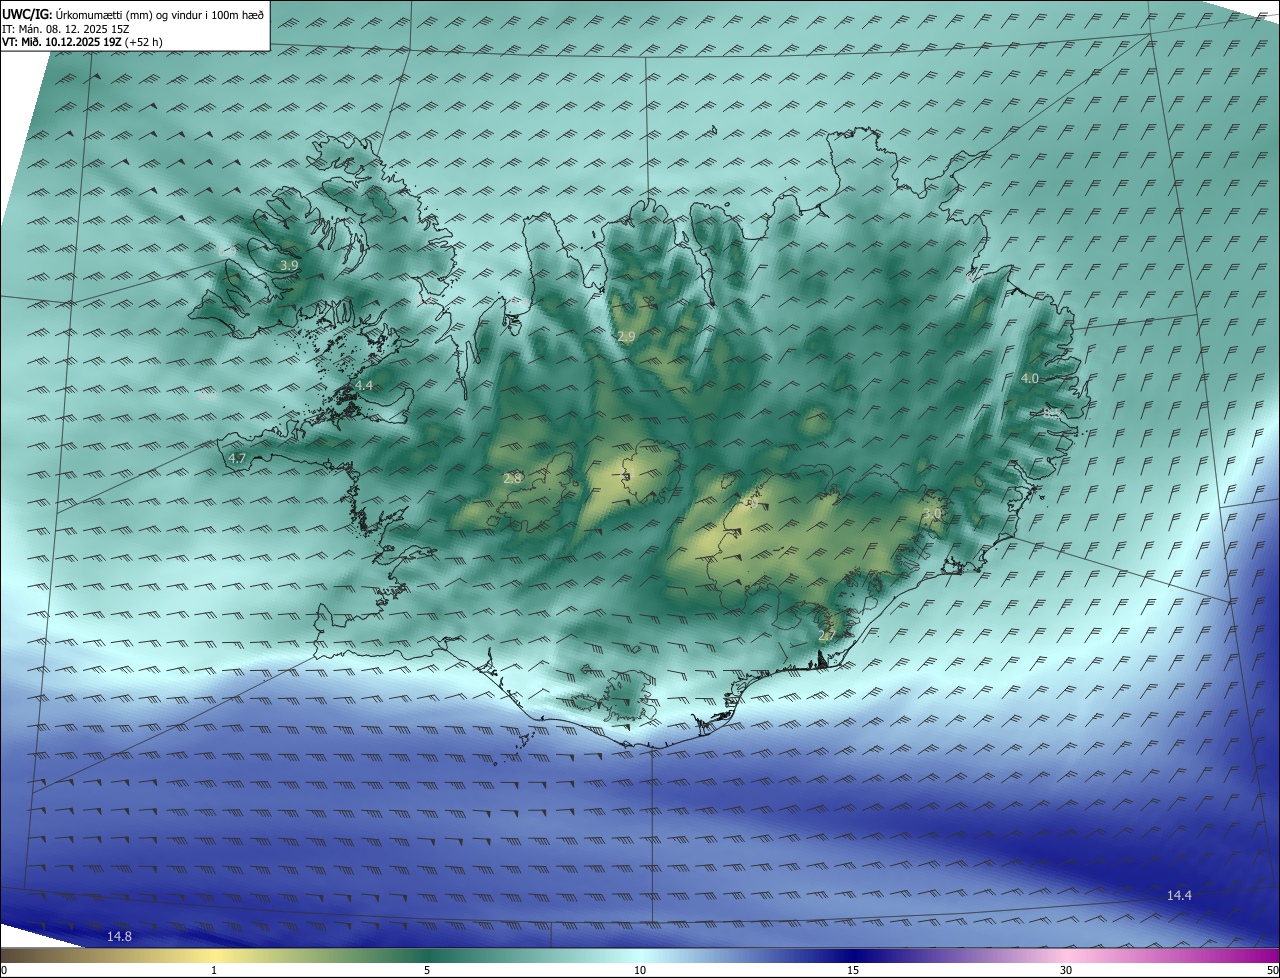Click the 3.0 value in southeast Iceland
The height and width of the screenshot is (978, 1280).
click(932, 513)
